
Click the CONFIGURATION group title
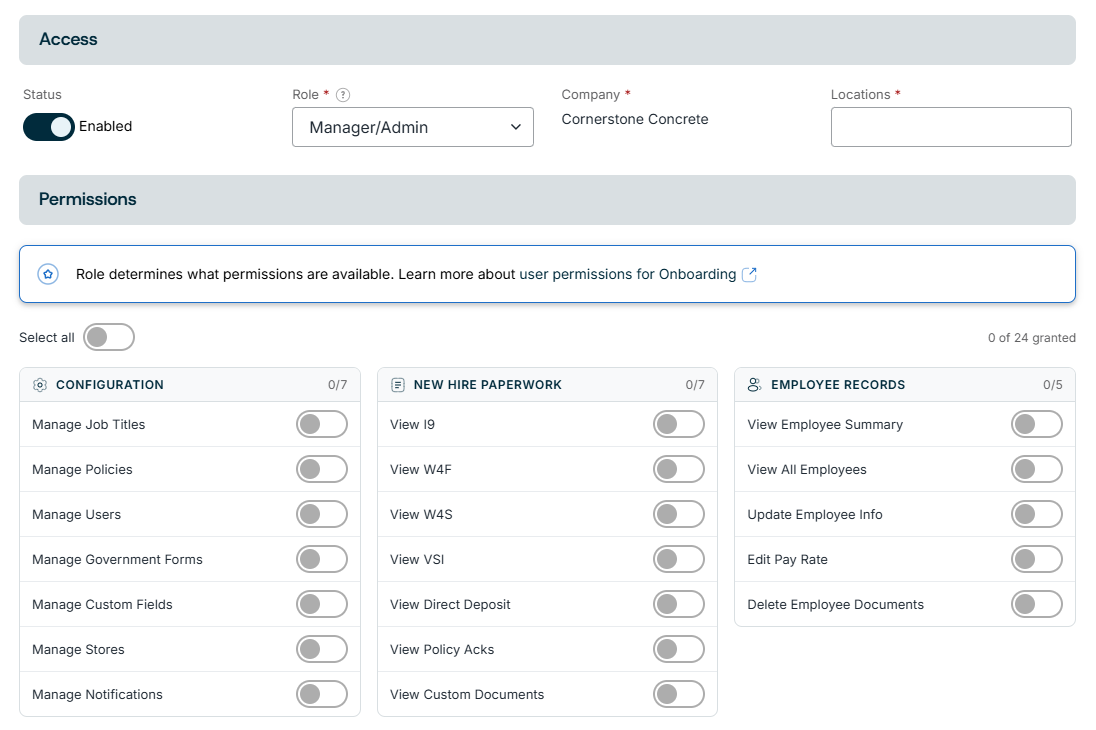pyautogui.click(x=110, y=385)
